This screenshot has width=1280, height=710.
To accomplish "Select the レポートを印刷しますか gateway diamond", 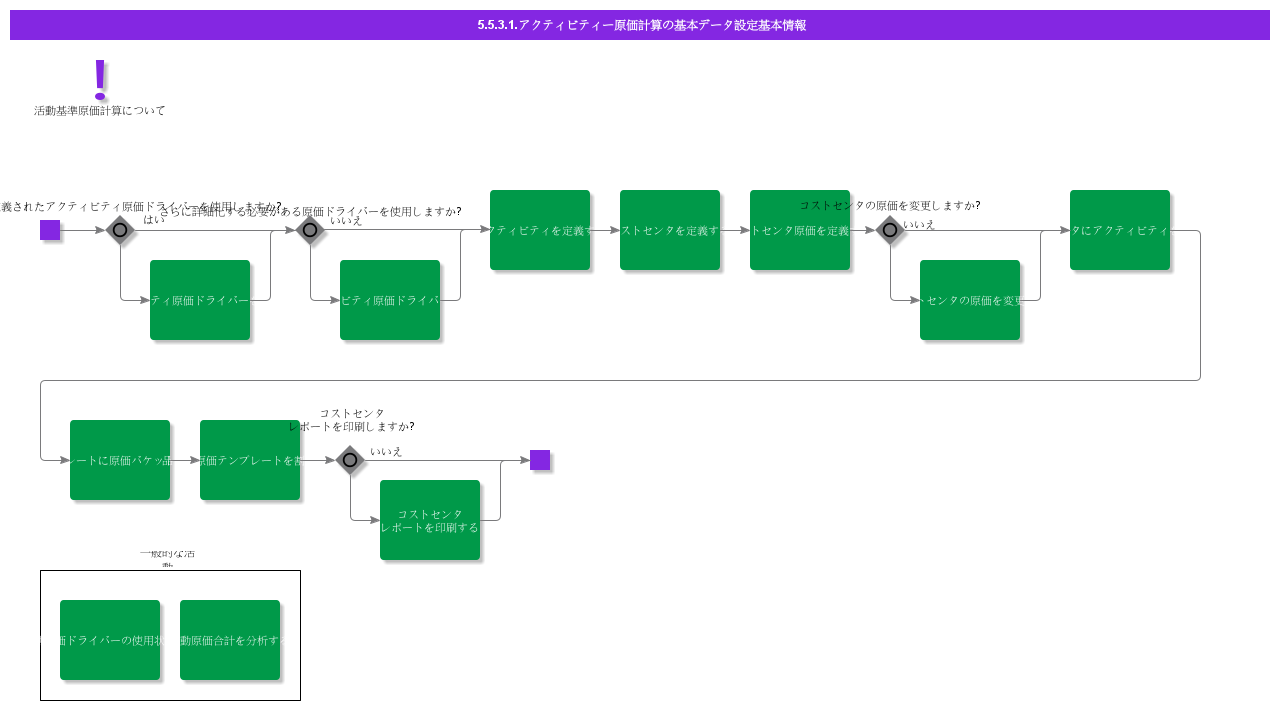I will pos(350,460).
